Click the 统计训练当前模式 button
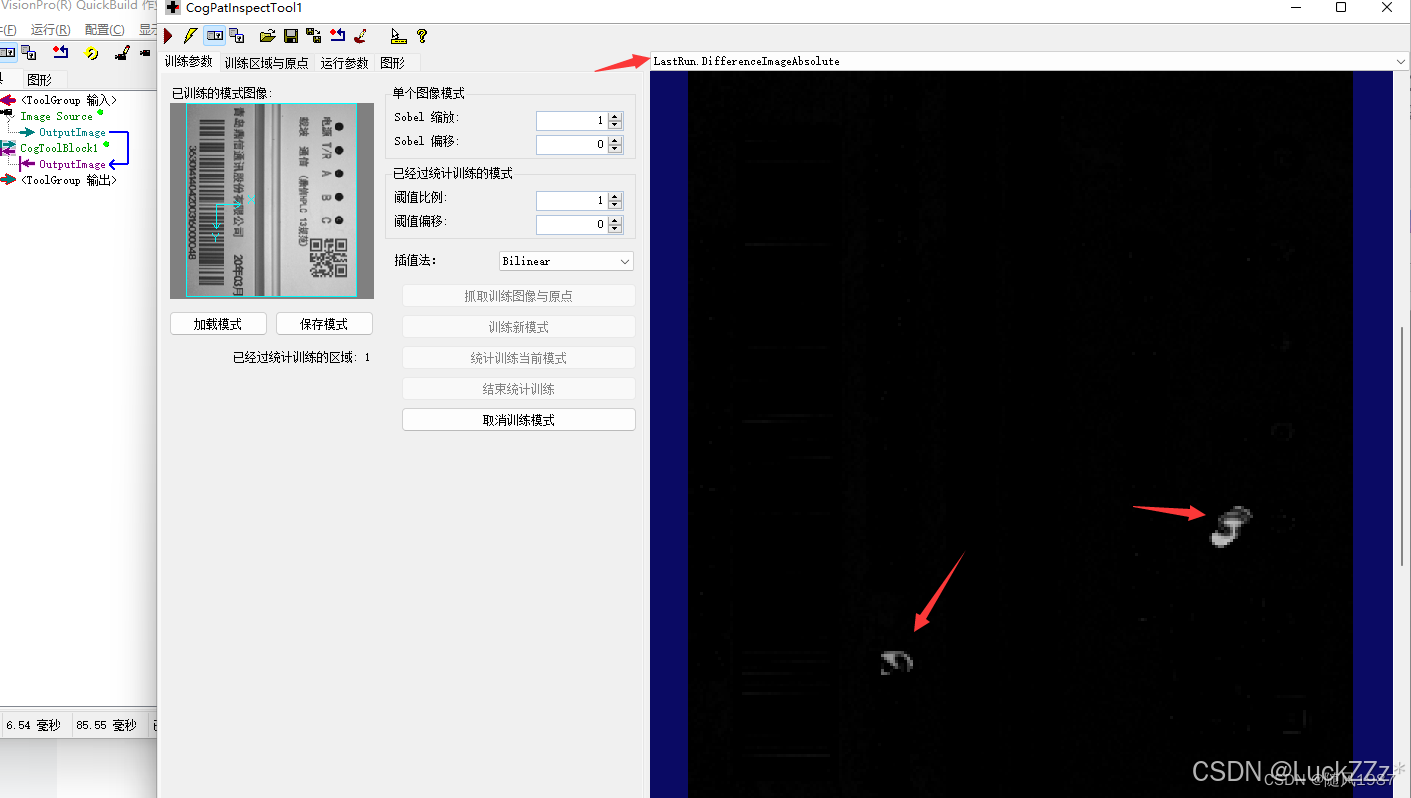The height and width of the screenshot is (798, 1411). (x=518, y=358)
